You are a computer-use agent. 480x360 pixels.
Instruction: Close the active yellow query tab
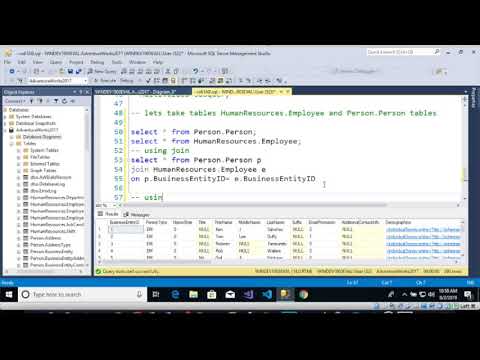[x=288, y=91]
